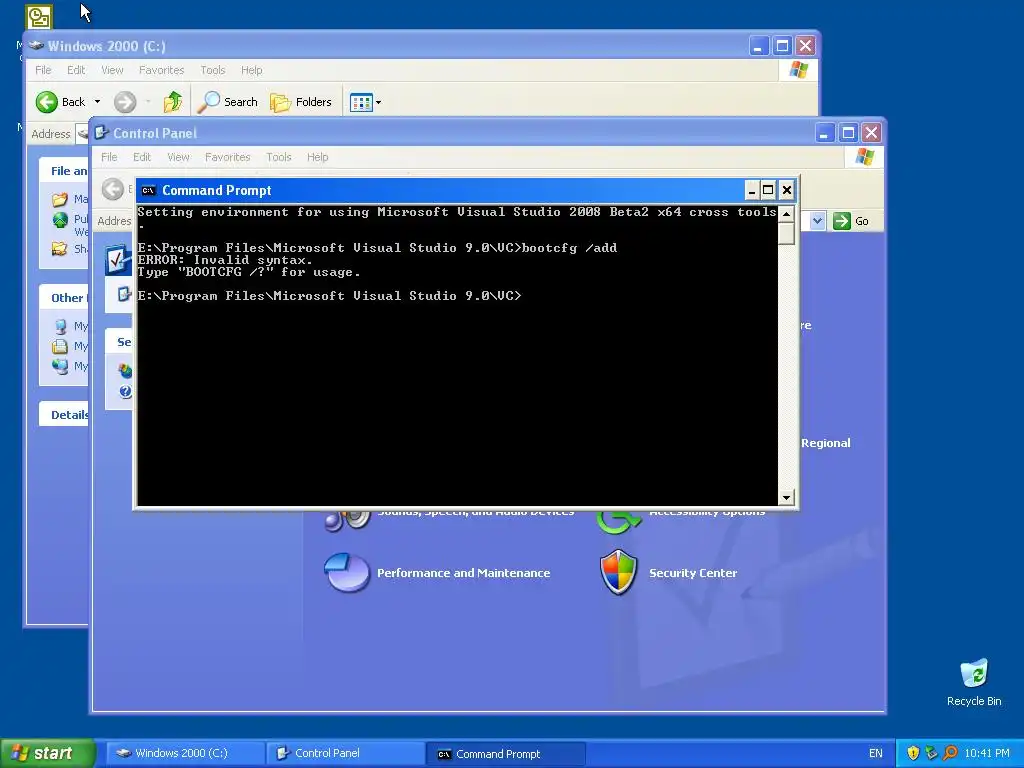Toggle Folders pane in Windows 2000 (C:) window
This screenshot has height=768, width=1024.
301,102
